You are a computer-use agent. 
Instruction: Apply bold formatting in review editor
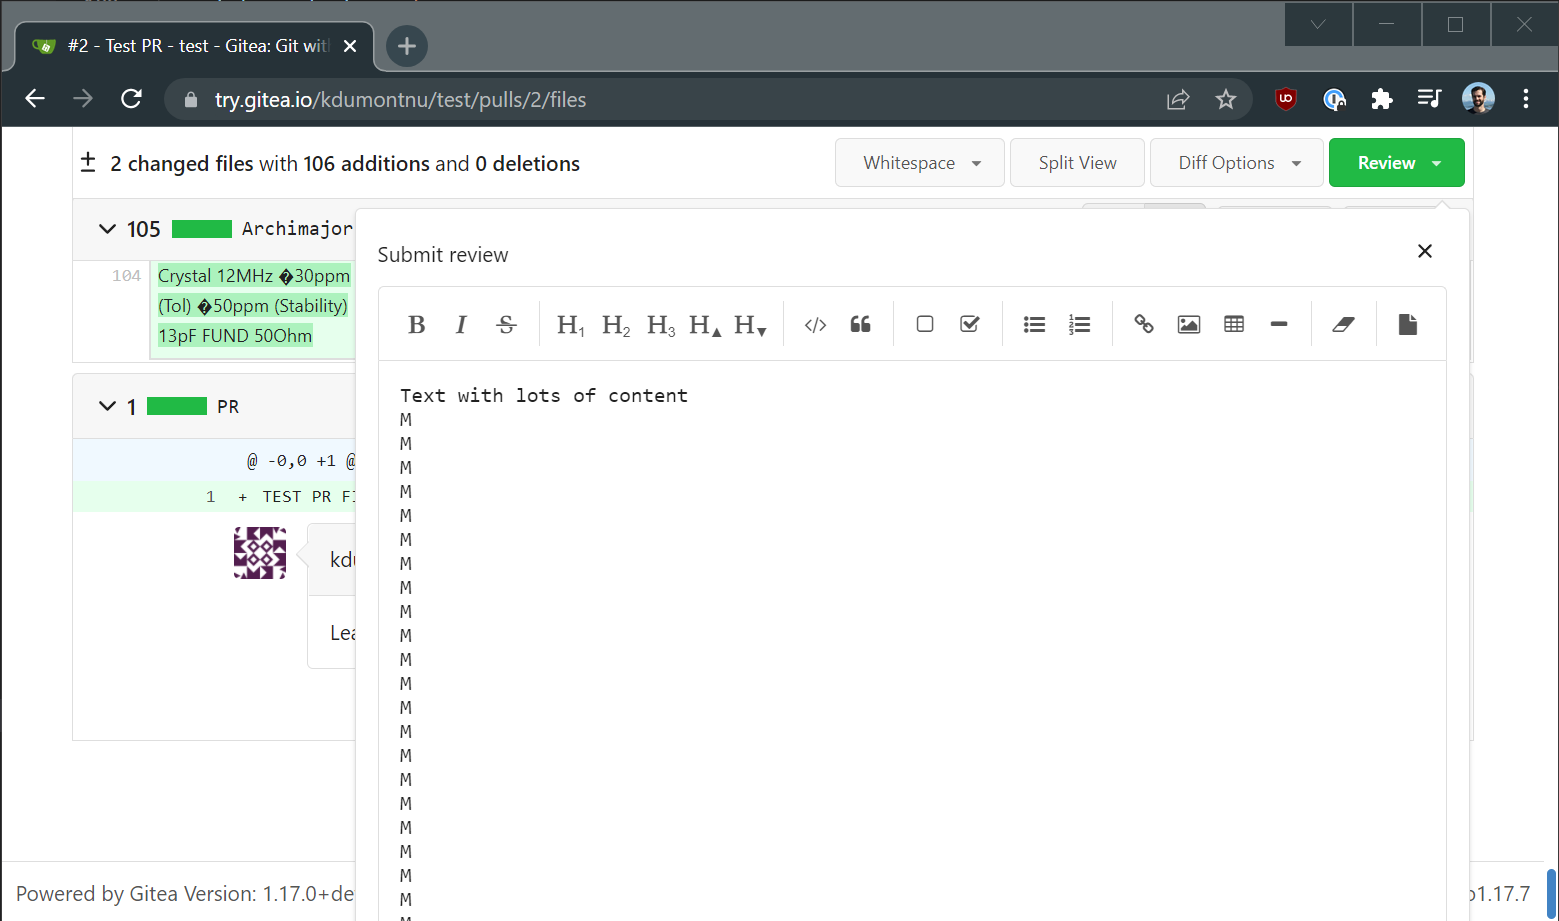click(x=417, y=324)
